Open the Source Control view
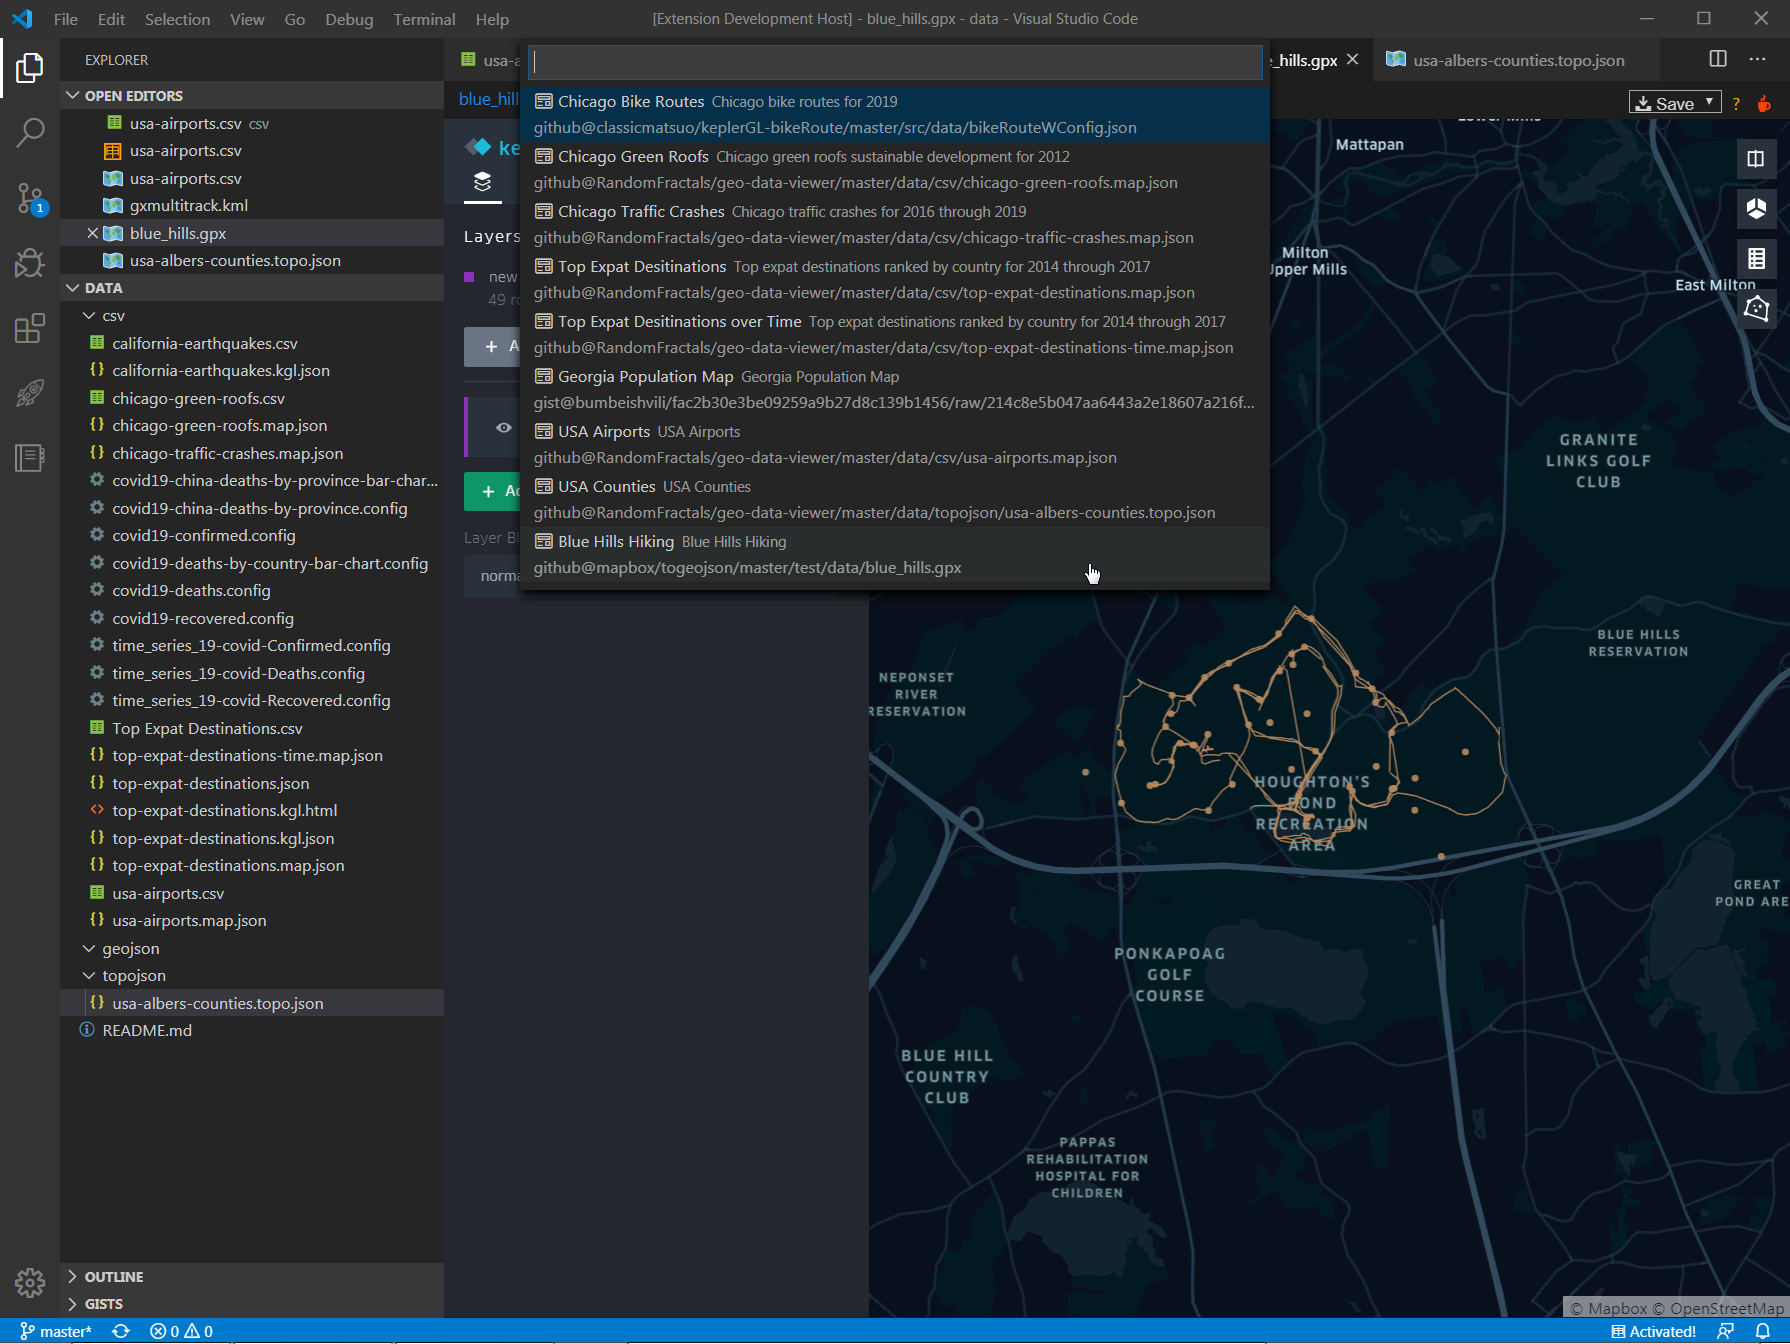The width and height of the screenshot is (1790, 1344). [30, 198]
